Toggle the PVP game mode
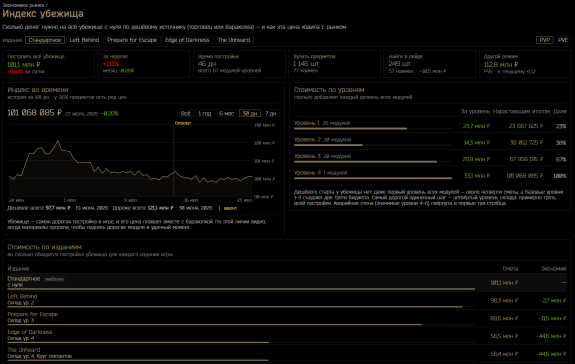 click(x=545, y=40)
